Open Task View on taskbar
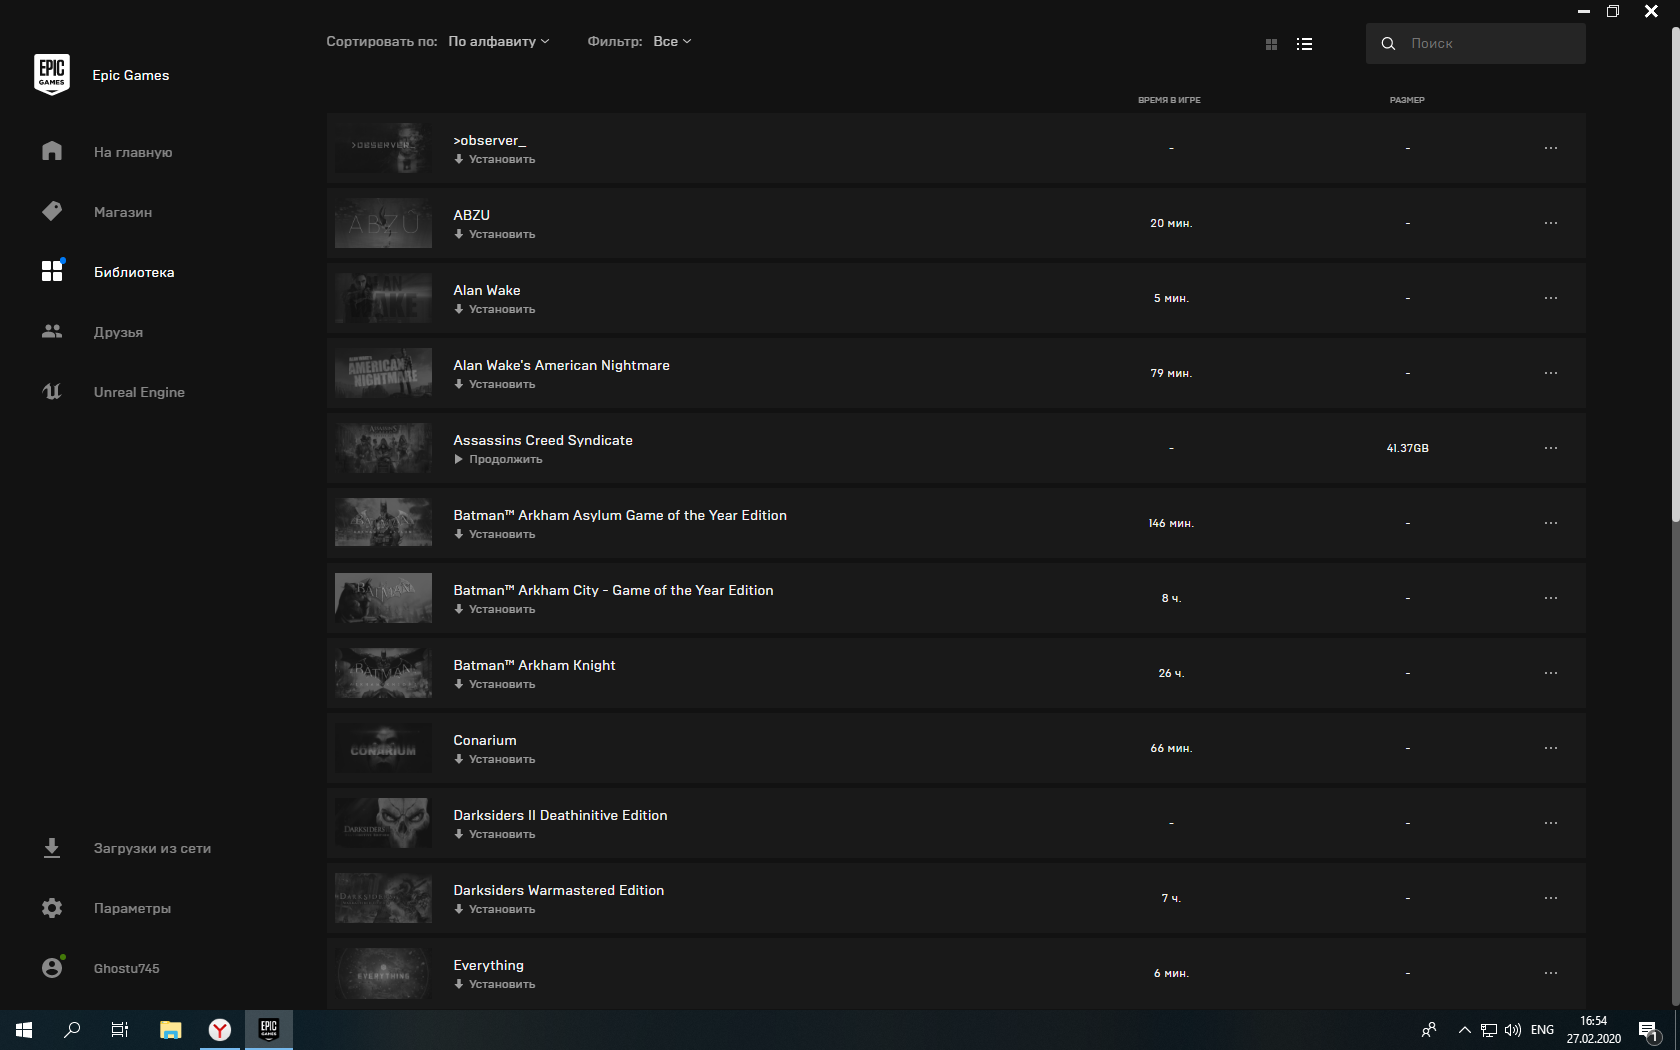The image size is (1680, 1050). click(x=120, y=1030)
